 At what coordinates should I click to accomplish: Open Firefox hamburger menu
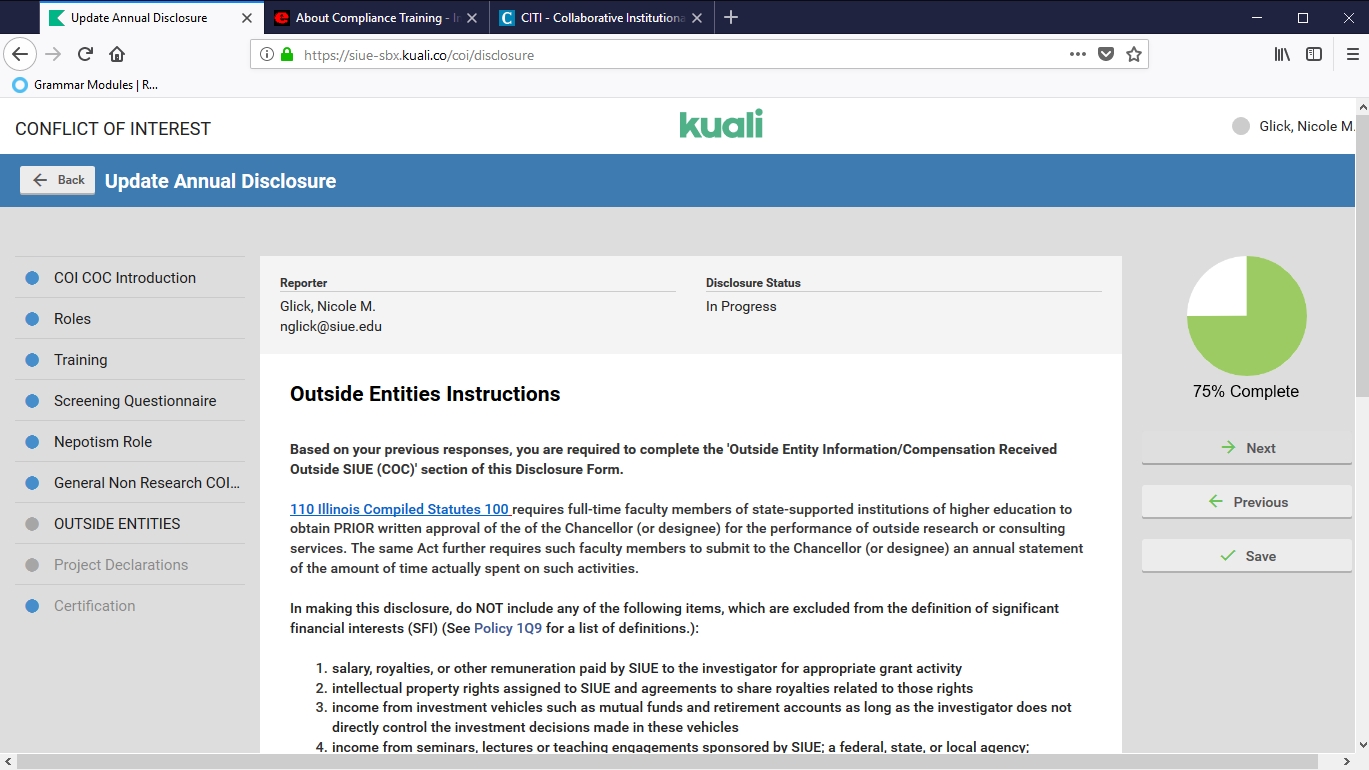tap(1352, 55)
